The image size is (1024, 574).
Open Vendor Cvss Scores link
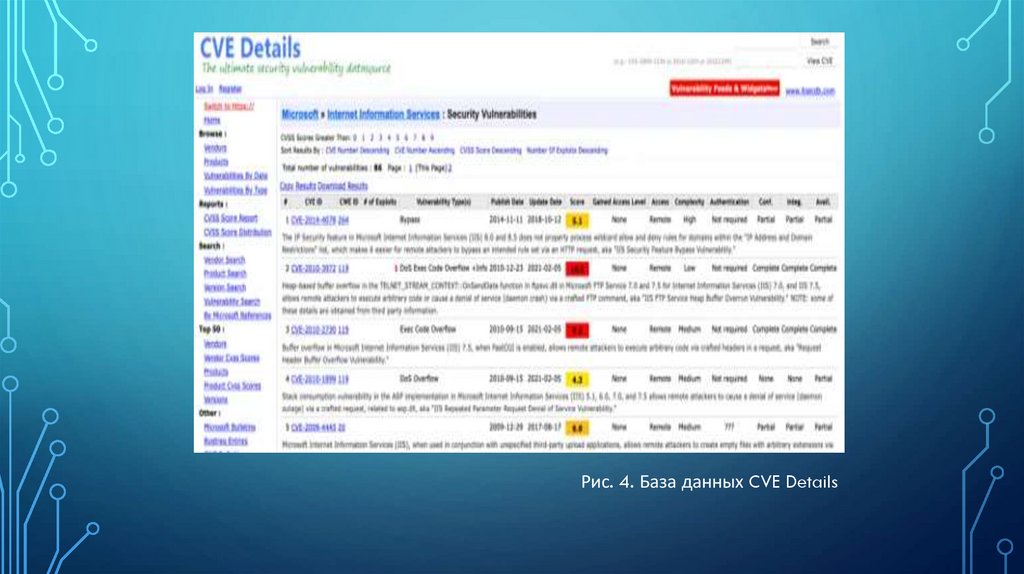tap(231, 358)
